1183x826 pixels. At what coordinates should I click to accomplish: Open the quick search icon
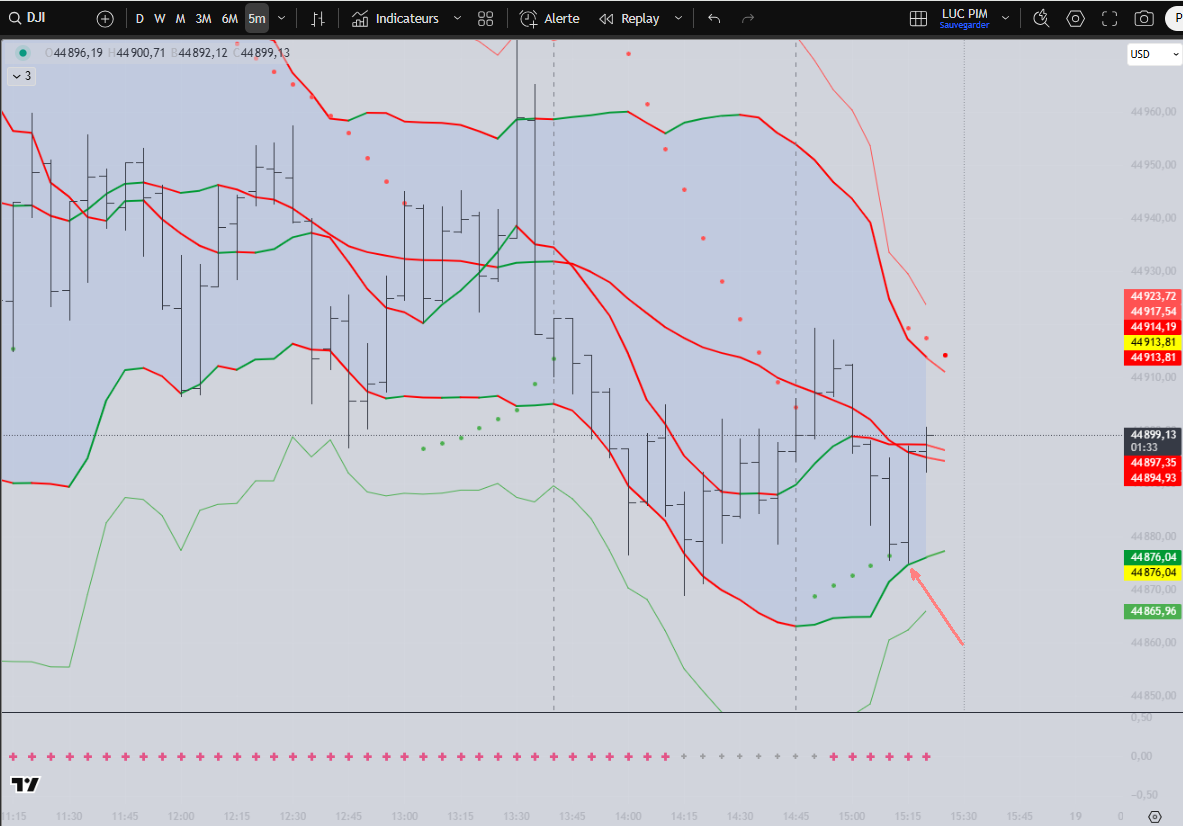point(1041,19)
